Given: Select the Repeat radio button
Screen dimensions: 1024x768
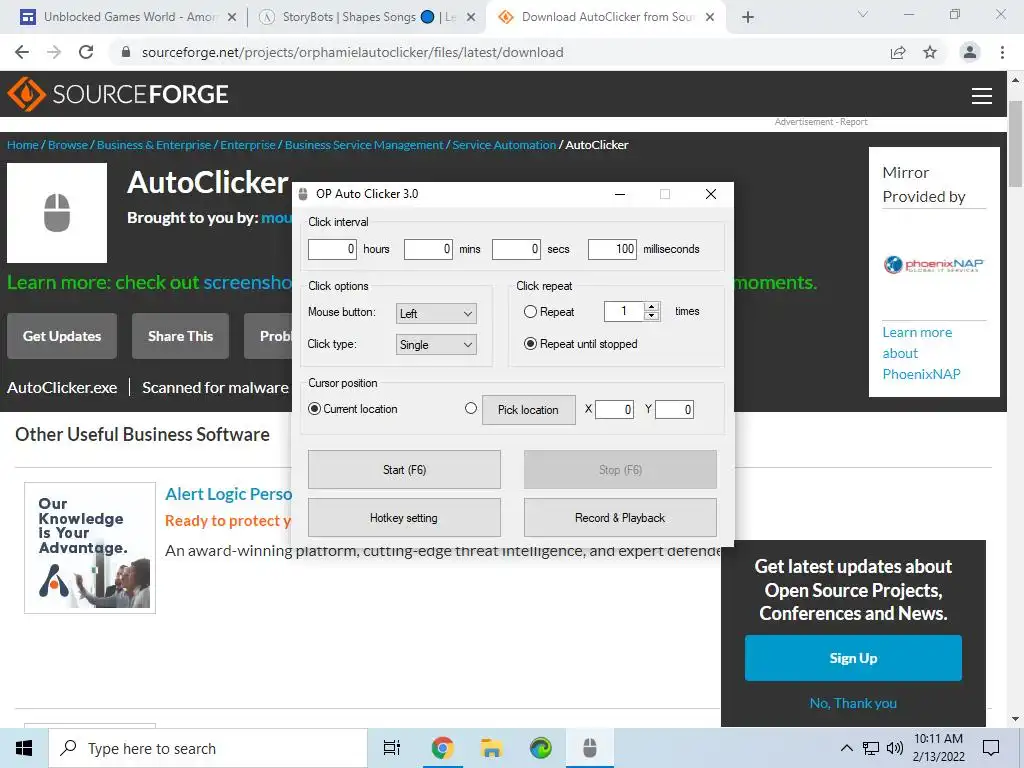Looking at the screenshot, I should point(530,312).
